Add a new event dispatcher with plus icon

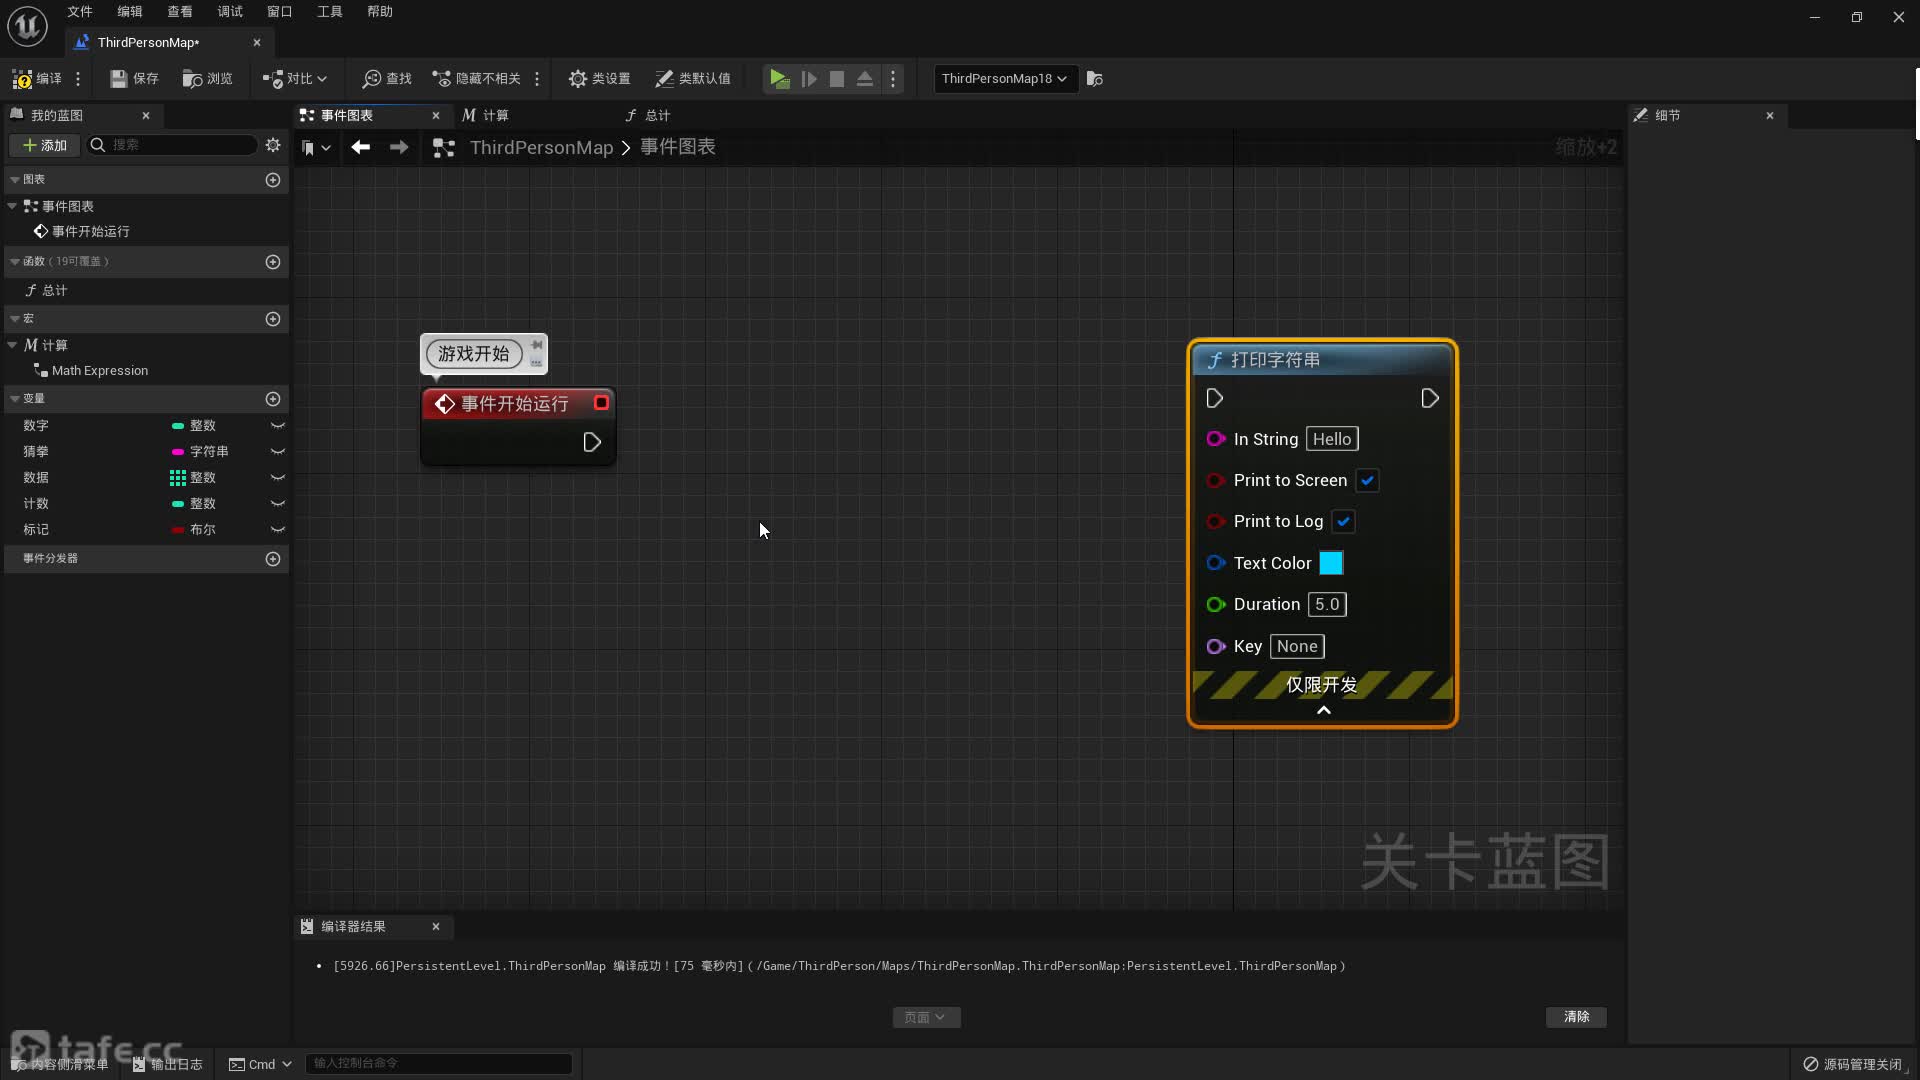(273, 559)
